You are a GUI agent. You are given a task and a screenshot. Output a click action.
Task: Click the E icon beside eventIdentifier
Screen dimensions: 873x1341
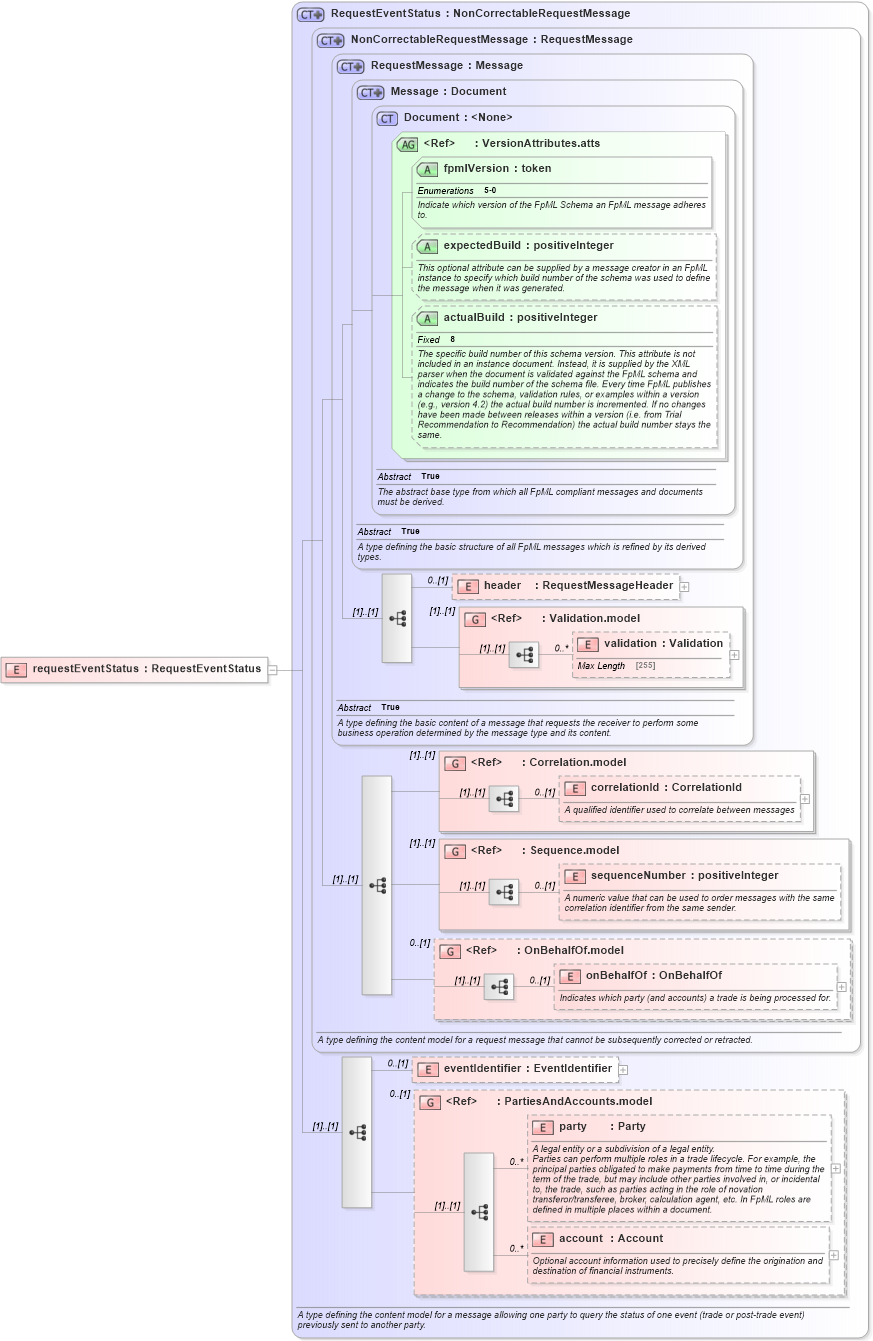[427, 1069]
